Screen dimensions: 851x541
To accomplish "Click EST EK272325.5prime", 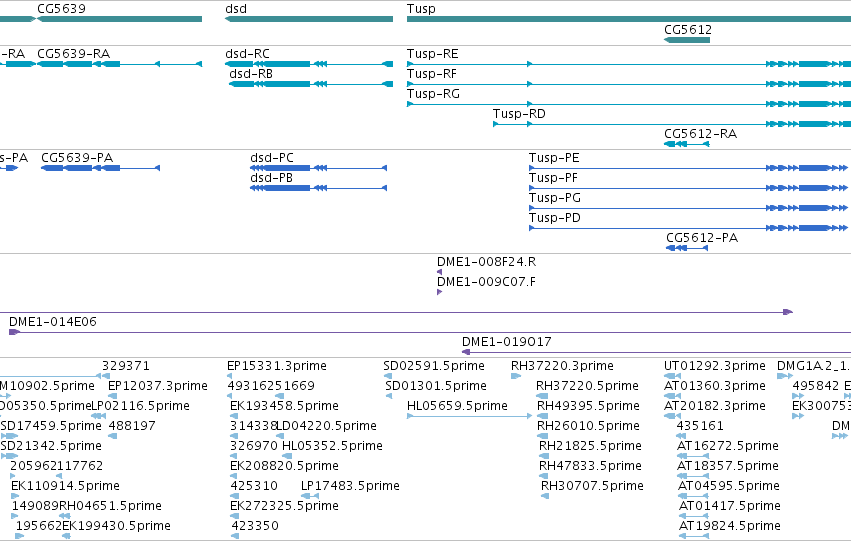I will click(x=284, y=506).
